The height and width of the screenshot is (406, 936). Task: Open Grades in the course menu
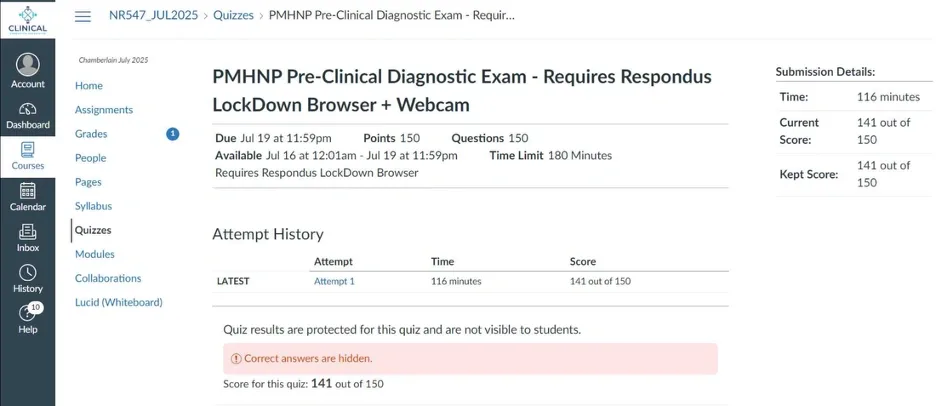pos(91,134)
